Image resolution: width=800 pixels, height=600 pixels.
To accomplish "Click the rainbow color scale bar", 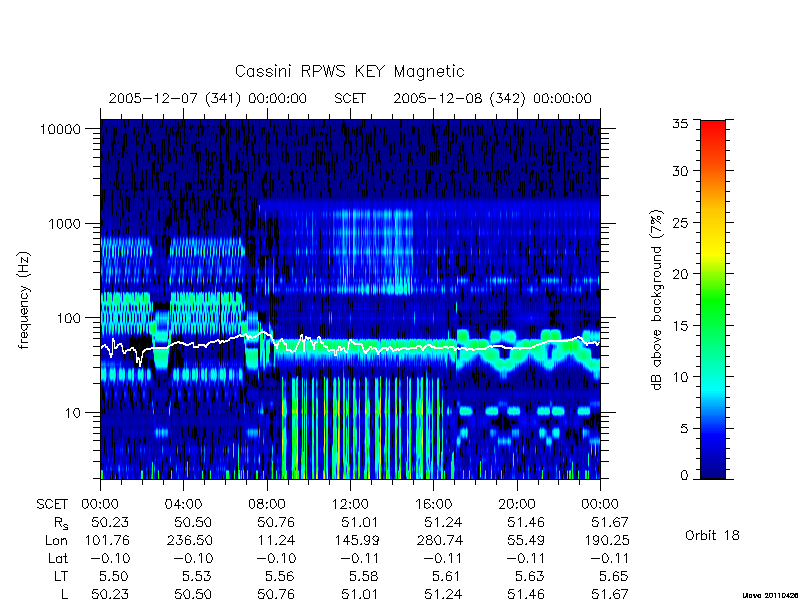I will tap(713, 299).
